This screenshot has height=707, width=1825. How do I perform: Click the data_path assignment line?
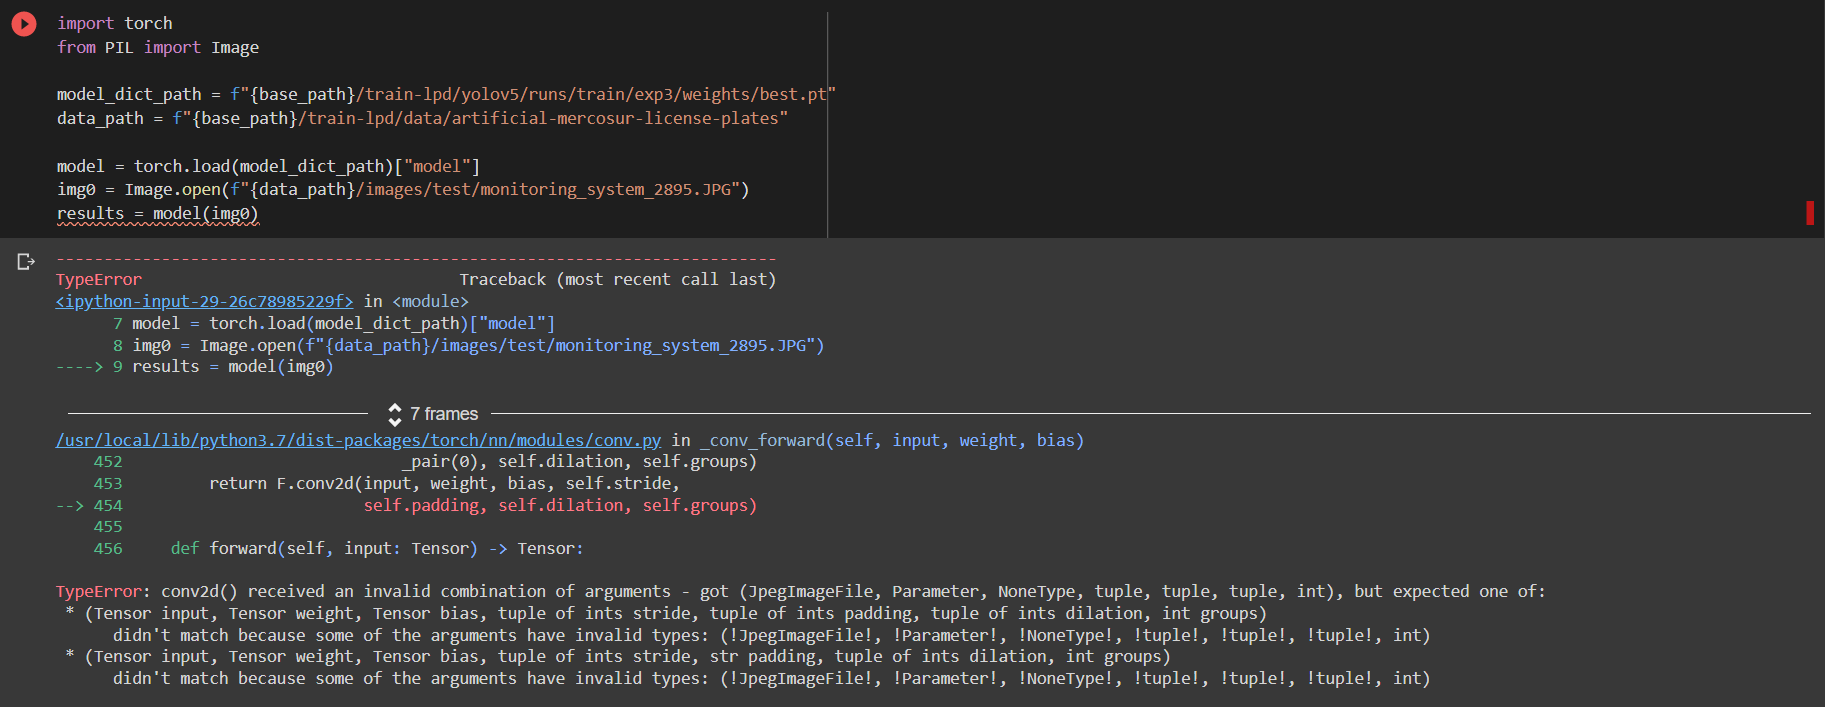(x=422, y=118)
